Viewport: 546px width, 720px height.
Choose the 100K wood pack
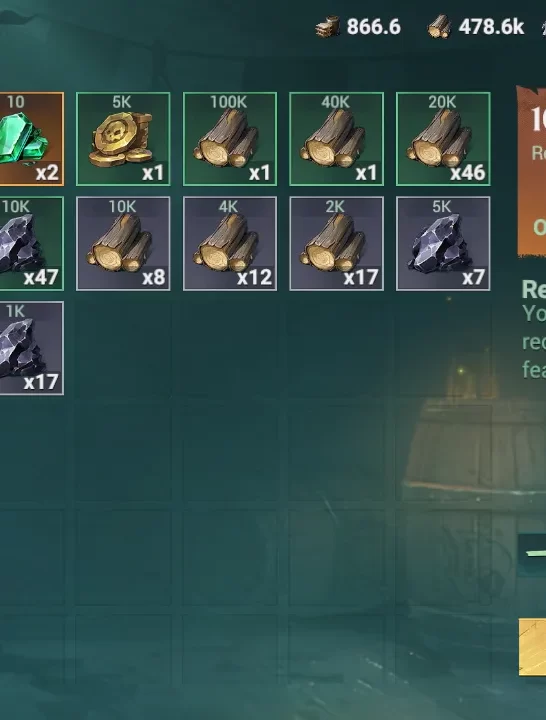230,139
